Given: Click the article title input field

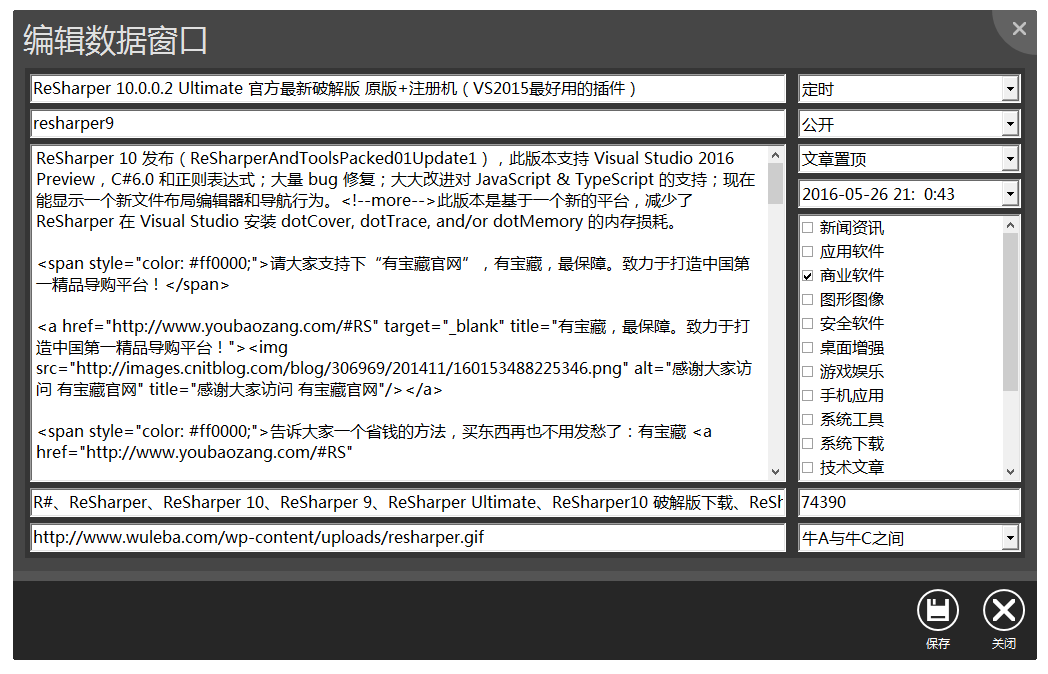Looking at the screenshot, I should pyautogui.click(x=408, y=88).
